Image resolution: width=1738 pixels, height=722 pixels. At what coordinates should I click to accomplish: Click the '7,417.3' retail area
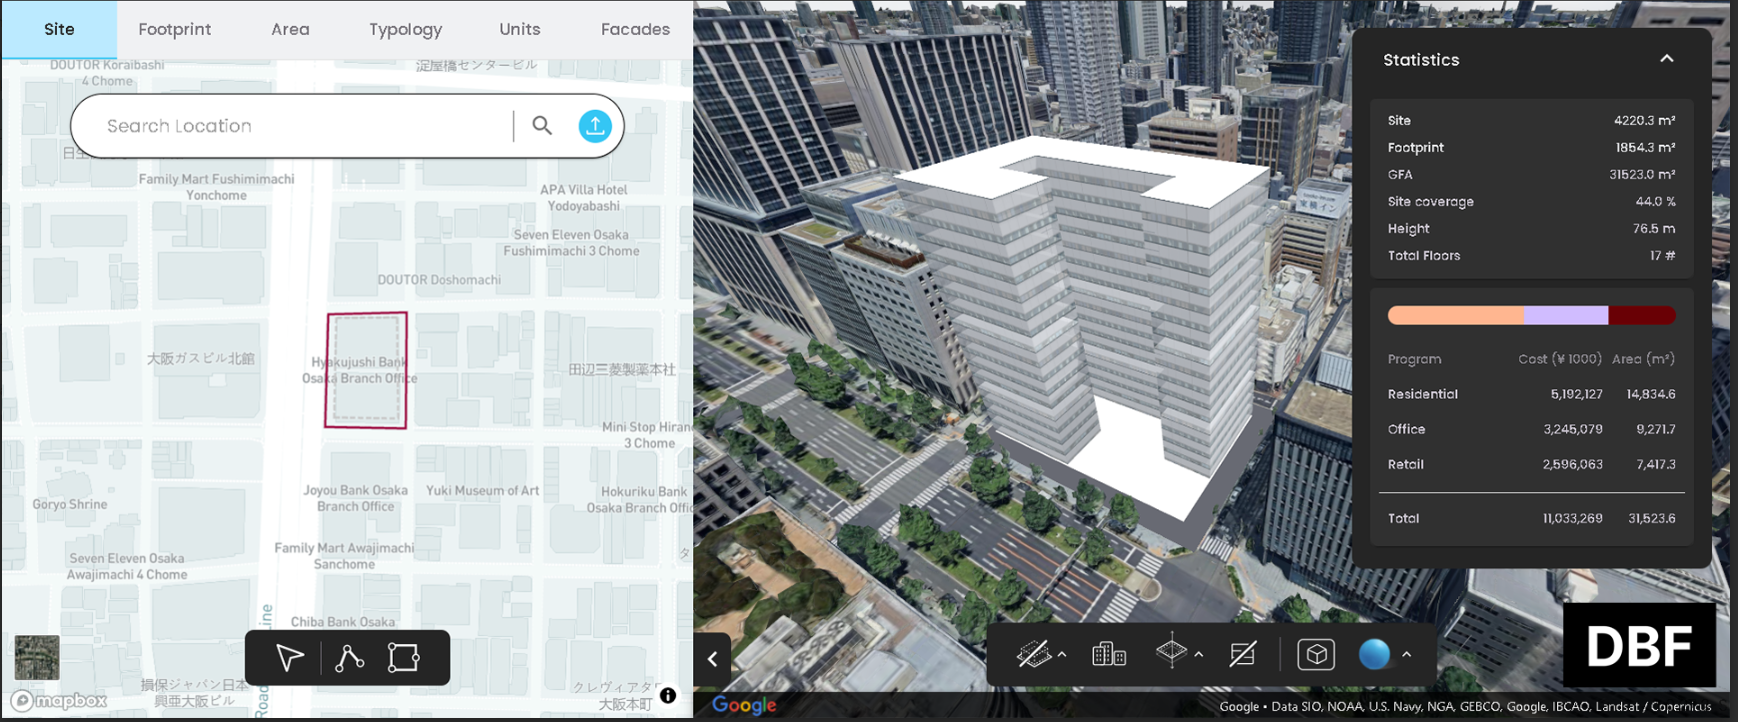(1656, 464)
